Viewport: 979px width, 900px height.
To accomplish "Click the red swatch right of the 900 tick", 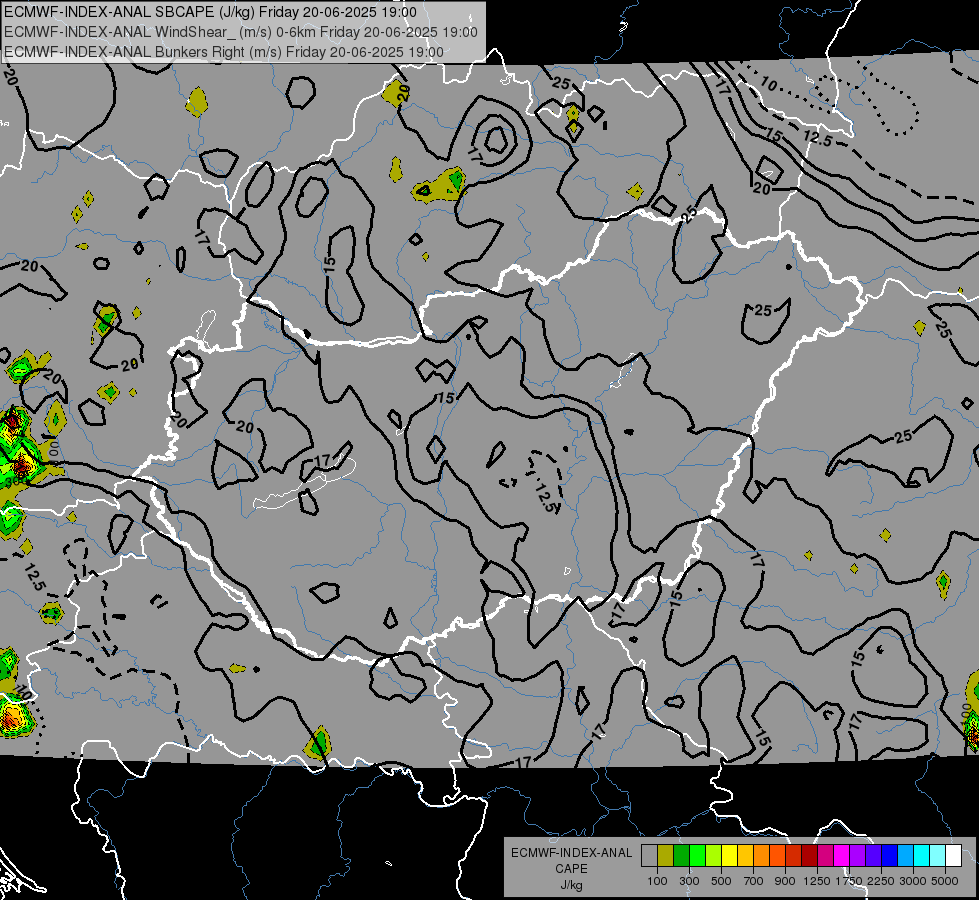I will (x=794, y=856).
